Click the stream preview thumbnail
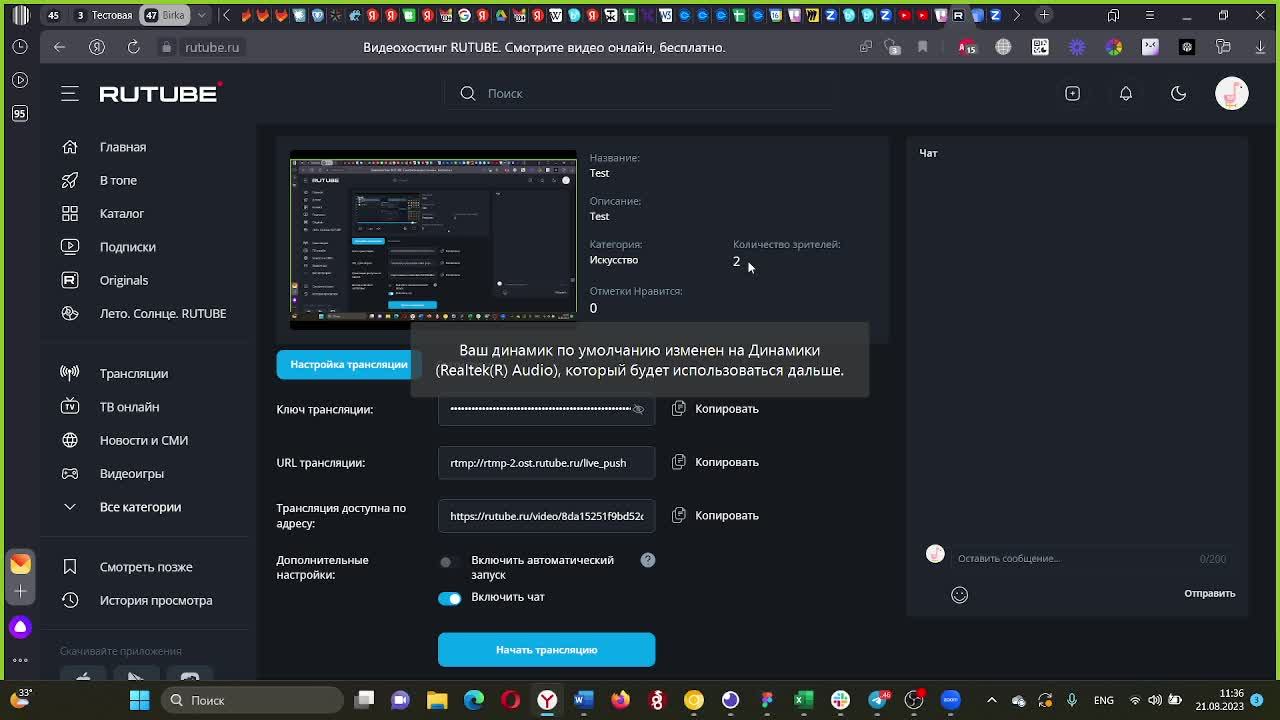This screenshot has width=1280, height=720. 433,239
